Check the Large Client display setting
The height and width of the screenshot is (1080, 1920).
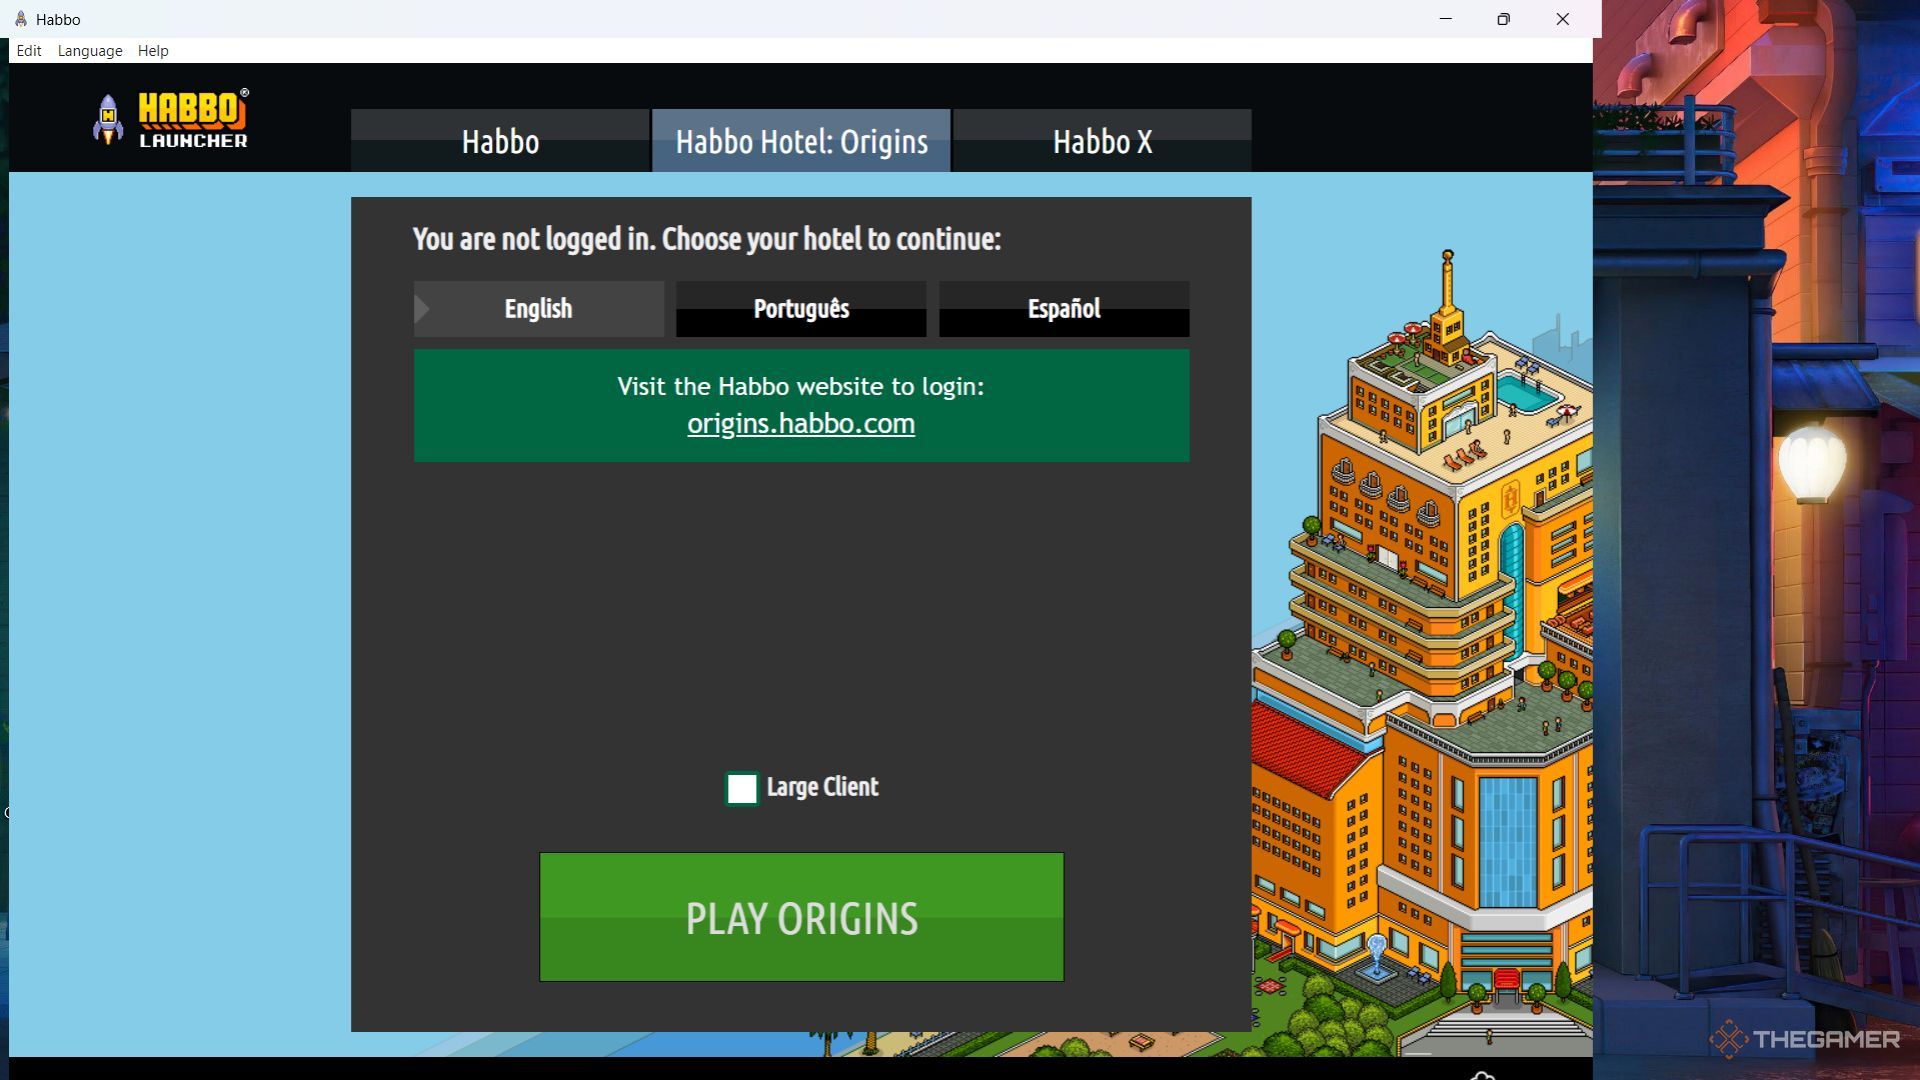[x=741, y=787]
